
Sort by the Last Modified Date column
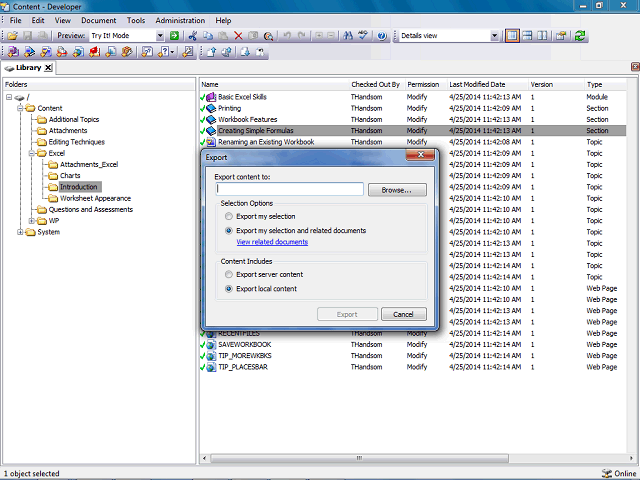coord(477,84)
